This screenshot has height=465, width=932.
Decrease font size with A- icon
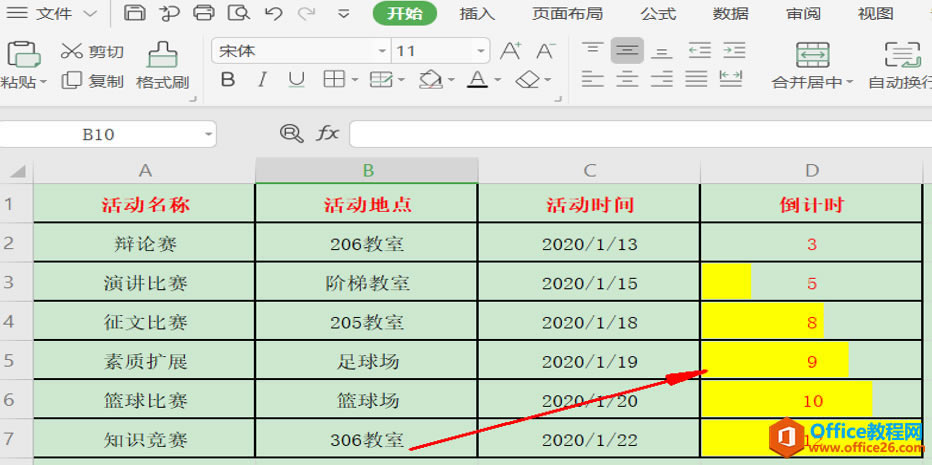(x=545, y=51)
